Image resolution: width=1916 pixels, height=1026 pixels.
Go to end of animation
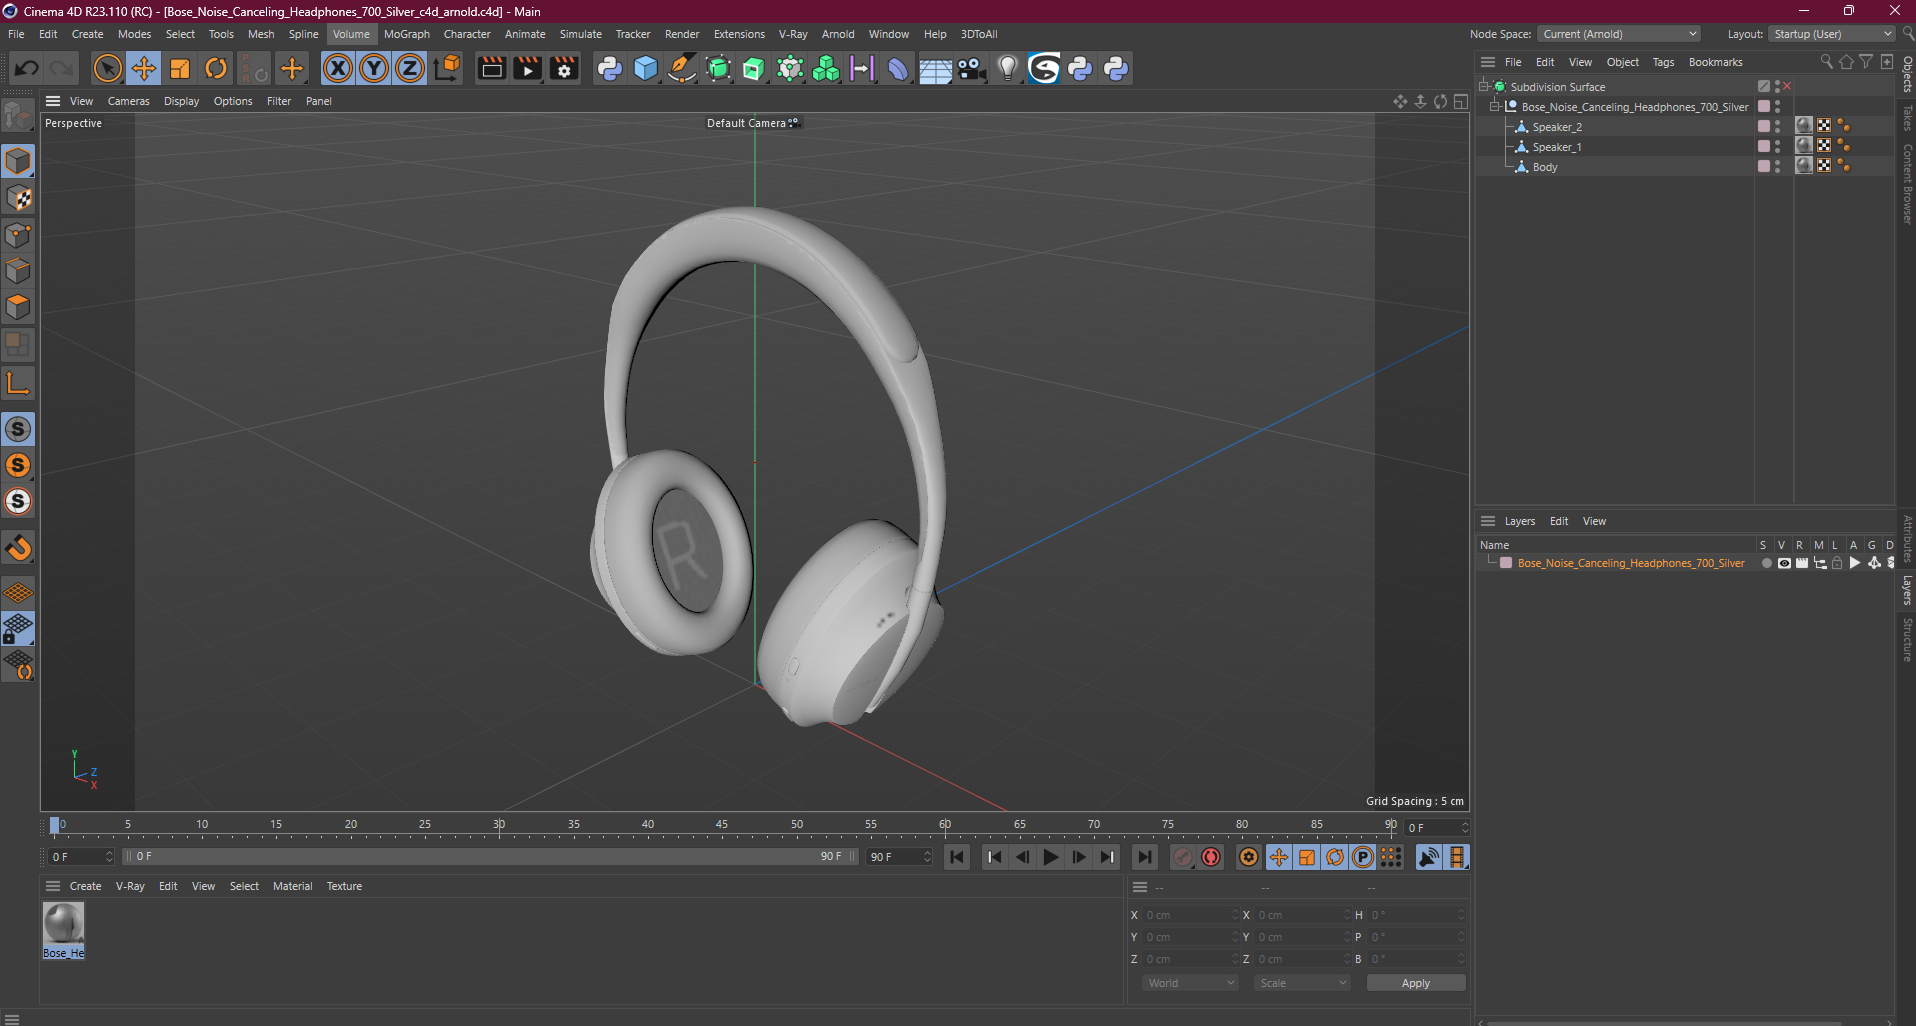coord(1145,857)
